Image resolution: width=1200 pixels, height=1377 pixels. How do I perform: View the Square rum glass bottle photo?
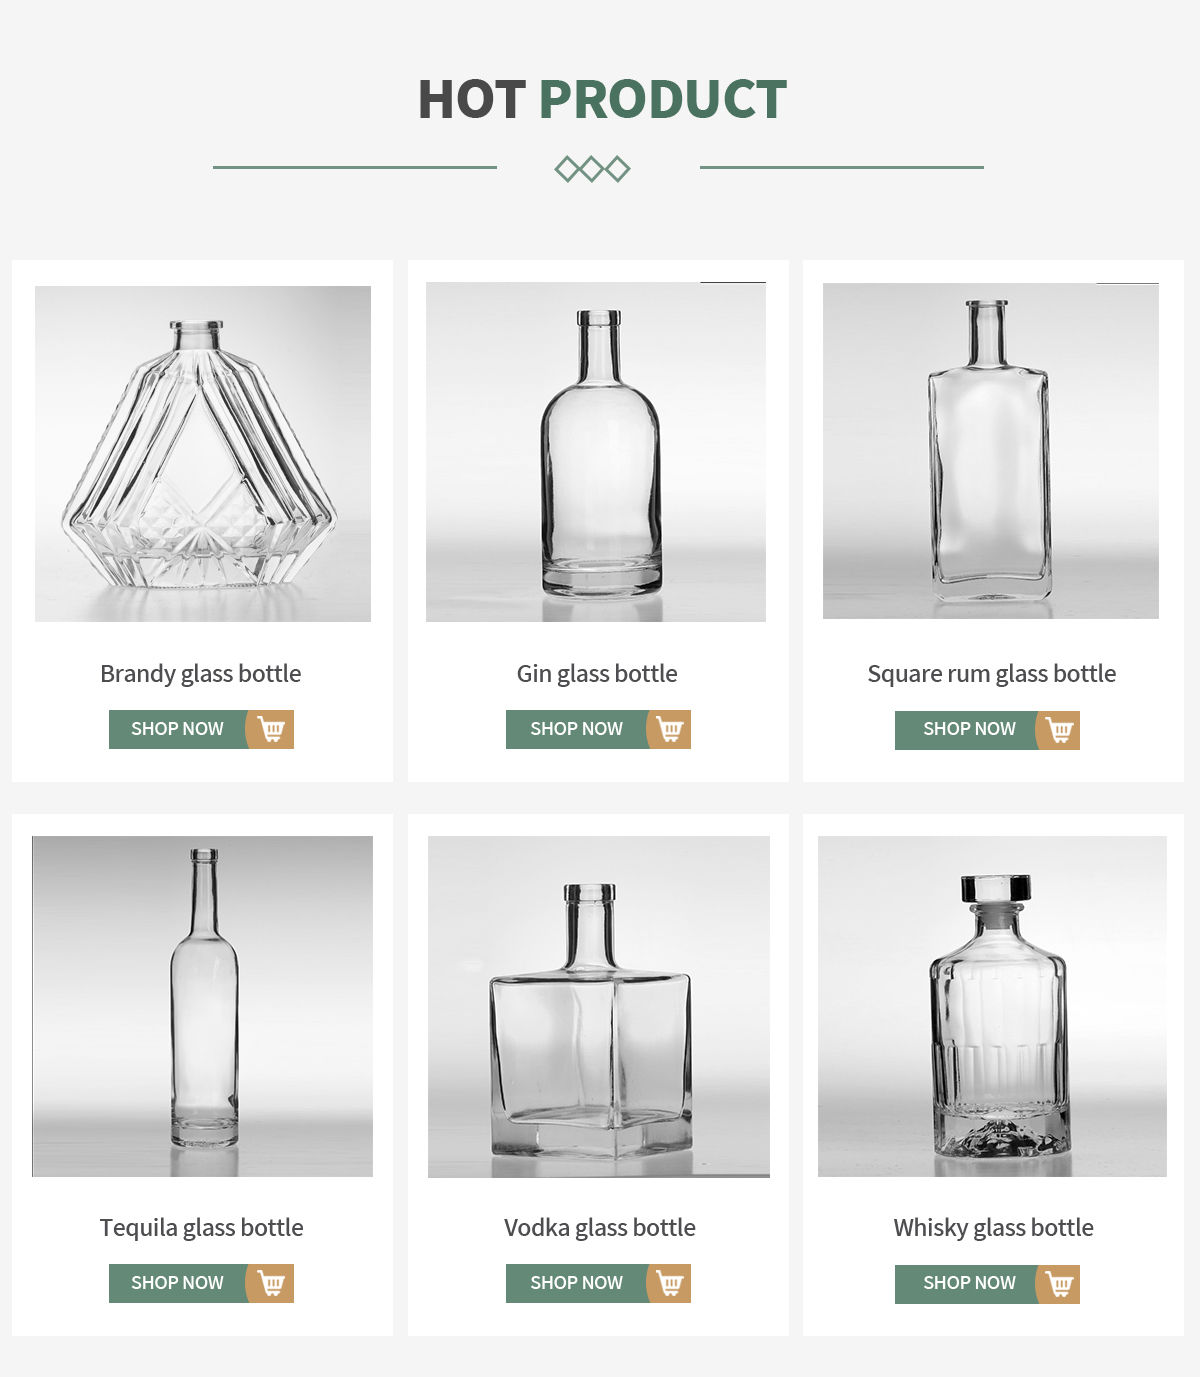pyautogui.click(x=991, y=451)
